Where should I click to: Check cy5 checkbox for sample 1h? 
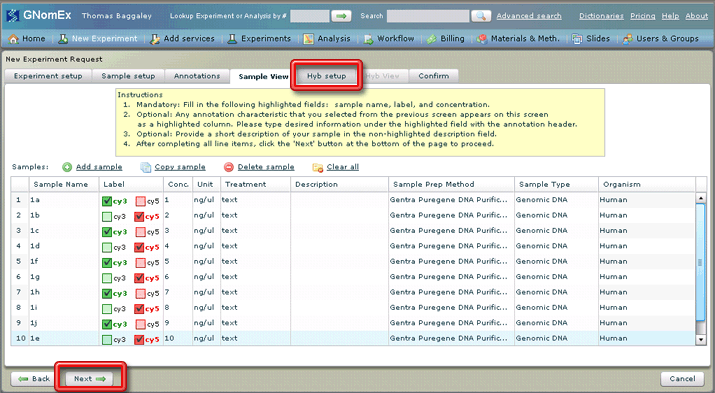[x=140, y=294]
